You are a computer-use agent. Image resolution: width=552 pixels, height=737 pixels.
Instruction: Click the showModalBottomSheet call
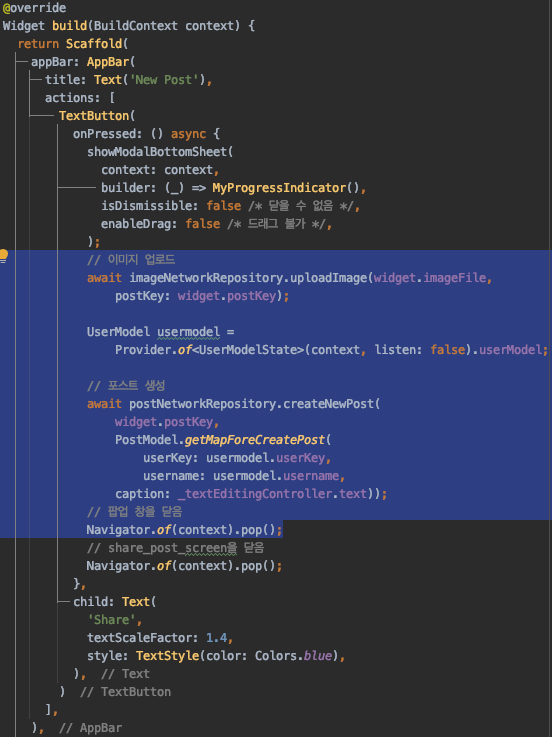[x=157, y=152]
